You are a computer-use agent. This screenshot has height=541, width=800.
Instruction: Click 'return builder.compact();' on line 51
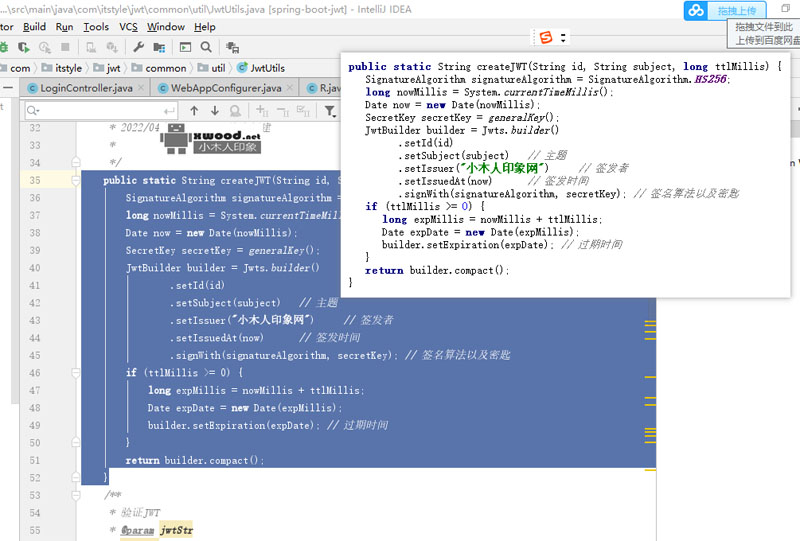pos(194,460)
